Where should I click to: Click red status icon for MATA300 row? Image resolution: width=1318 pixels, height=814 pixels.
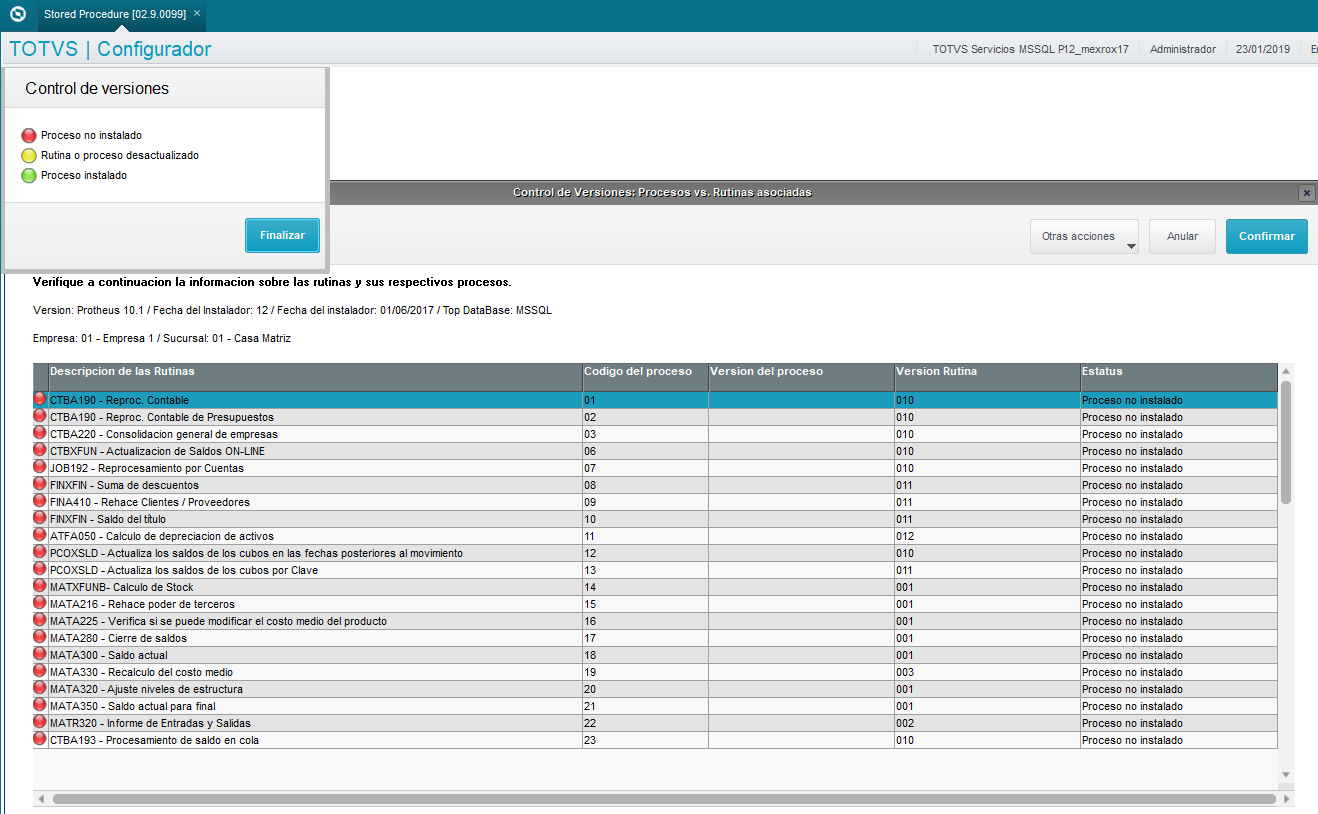[40, 654]
